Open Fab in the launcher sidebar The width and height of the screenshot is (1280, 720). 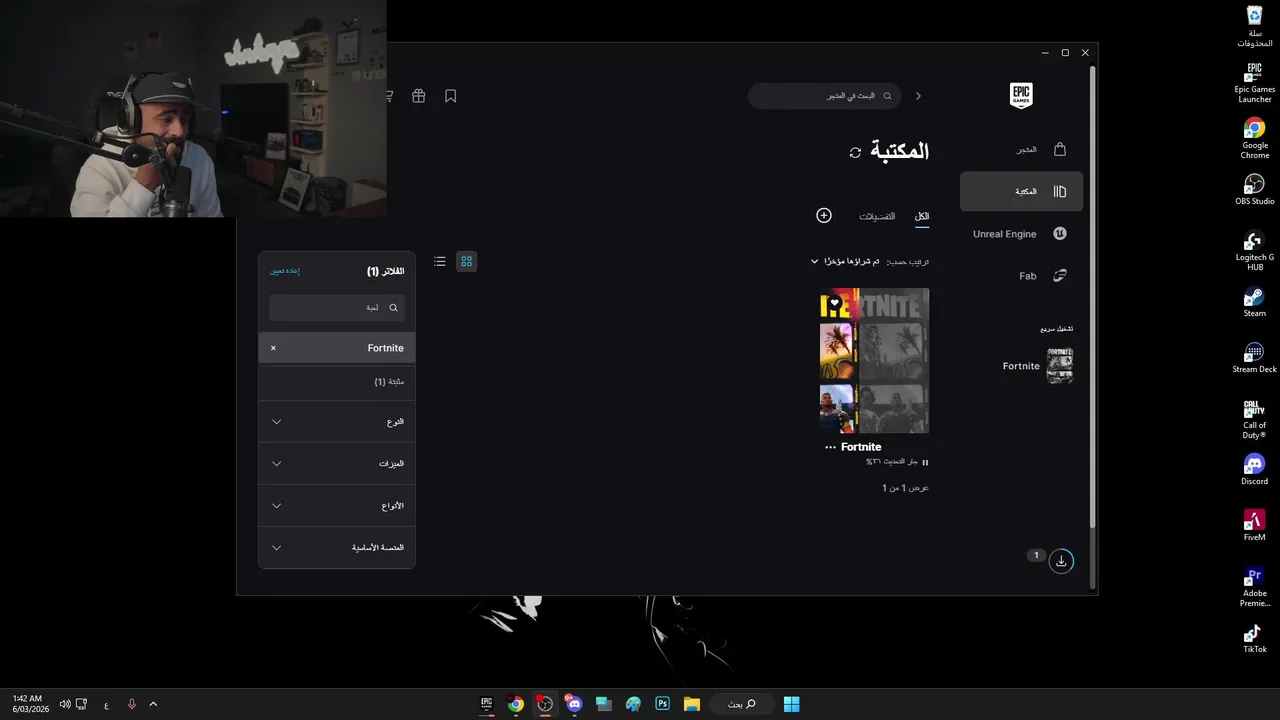pyautogui.click(x=1021, y=276)
